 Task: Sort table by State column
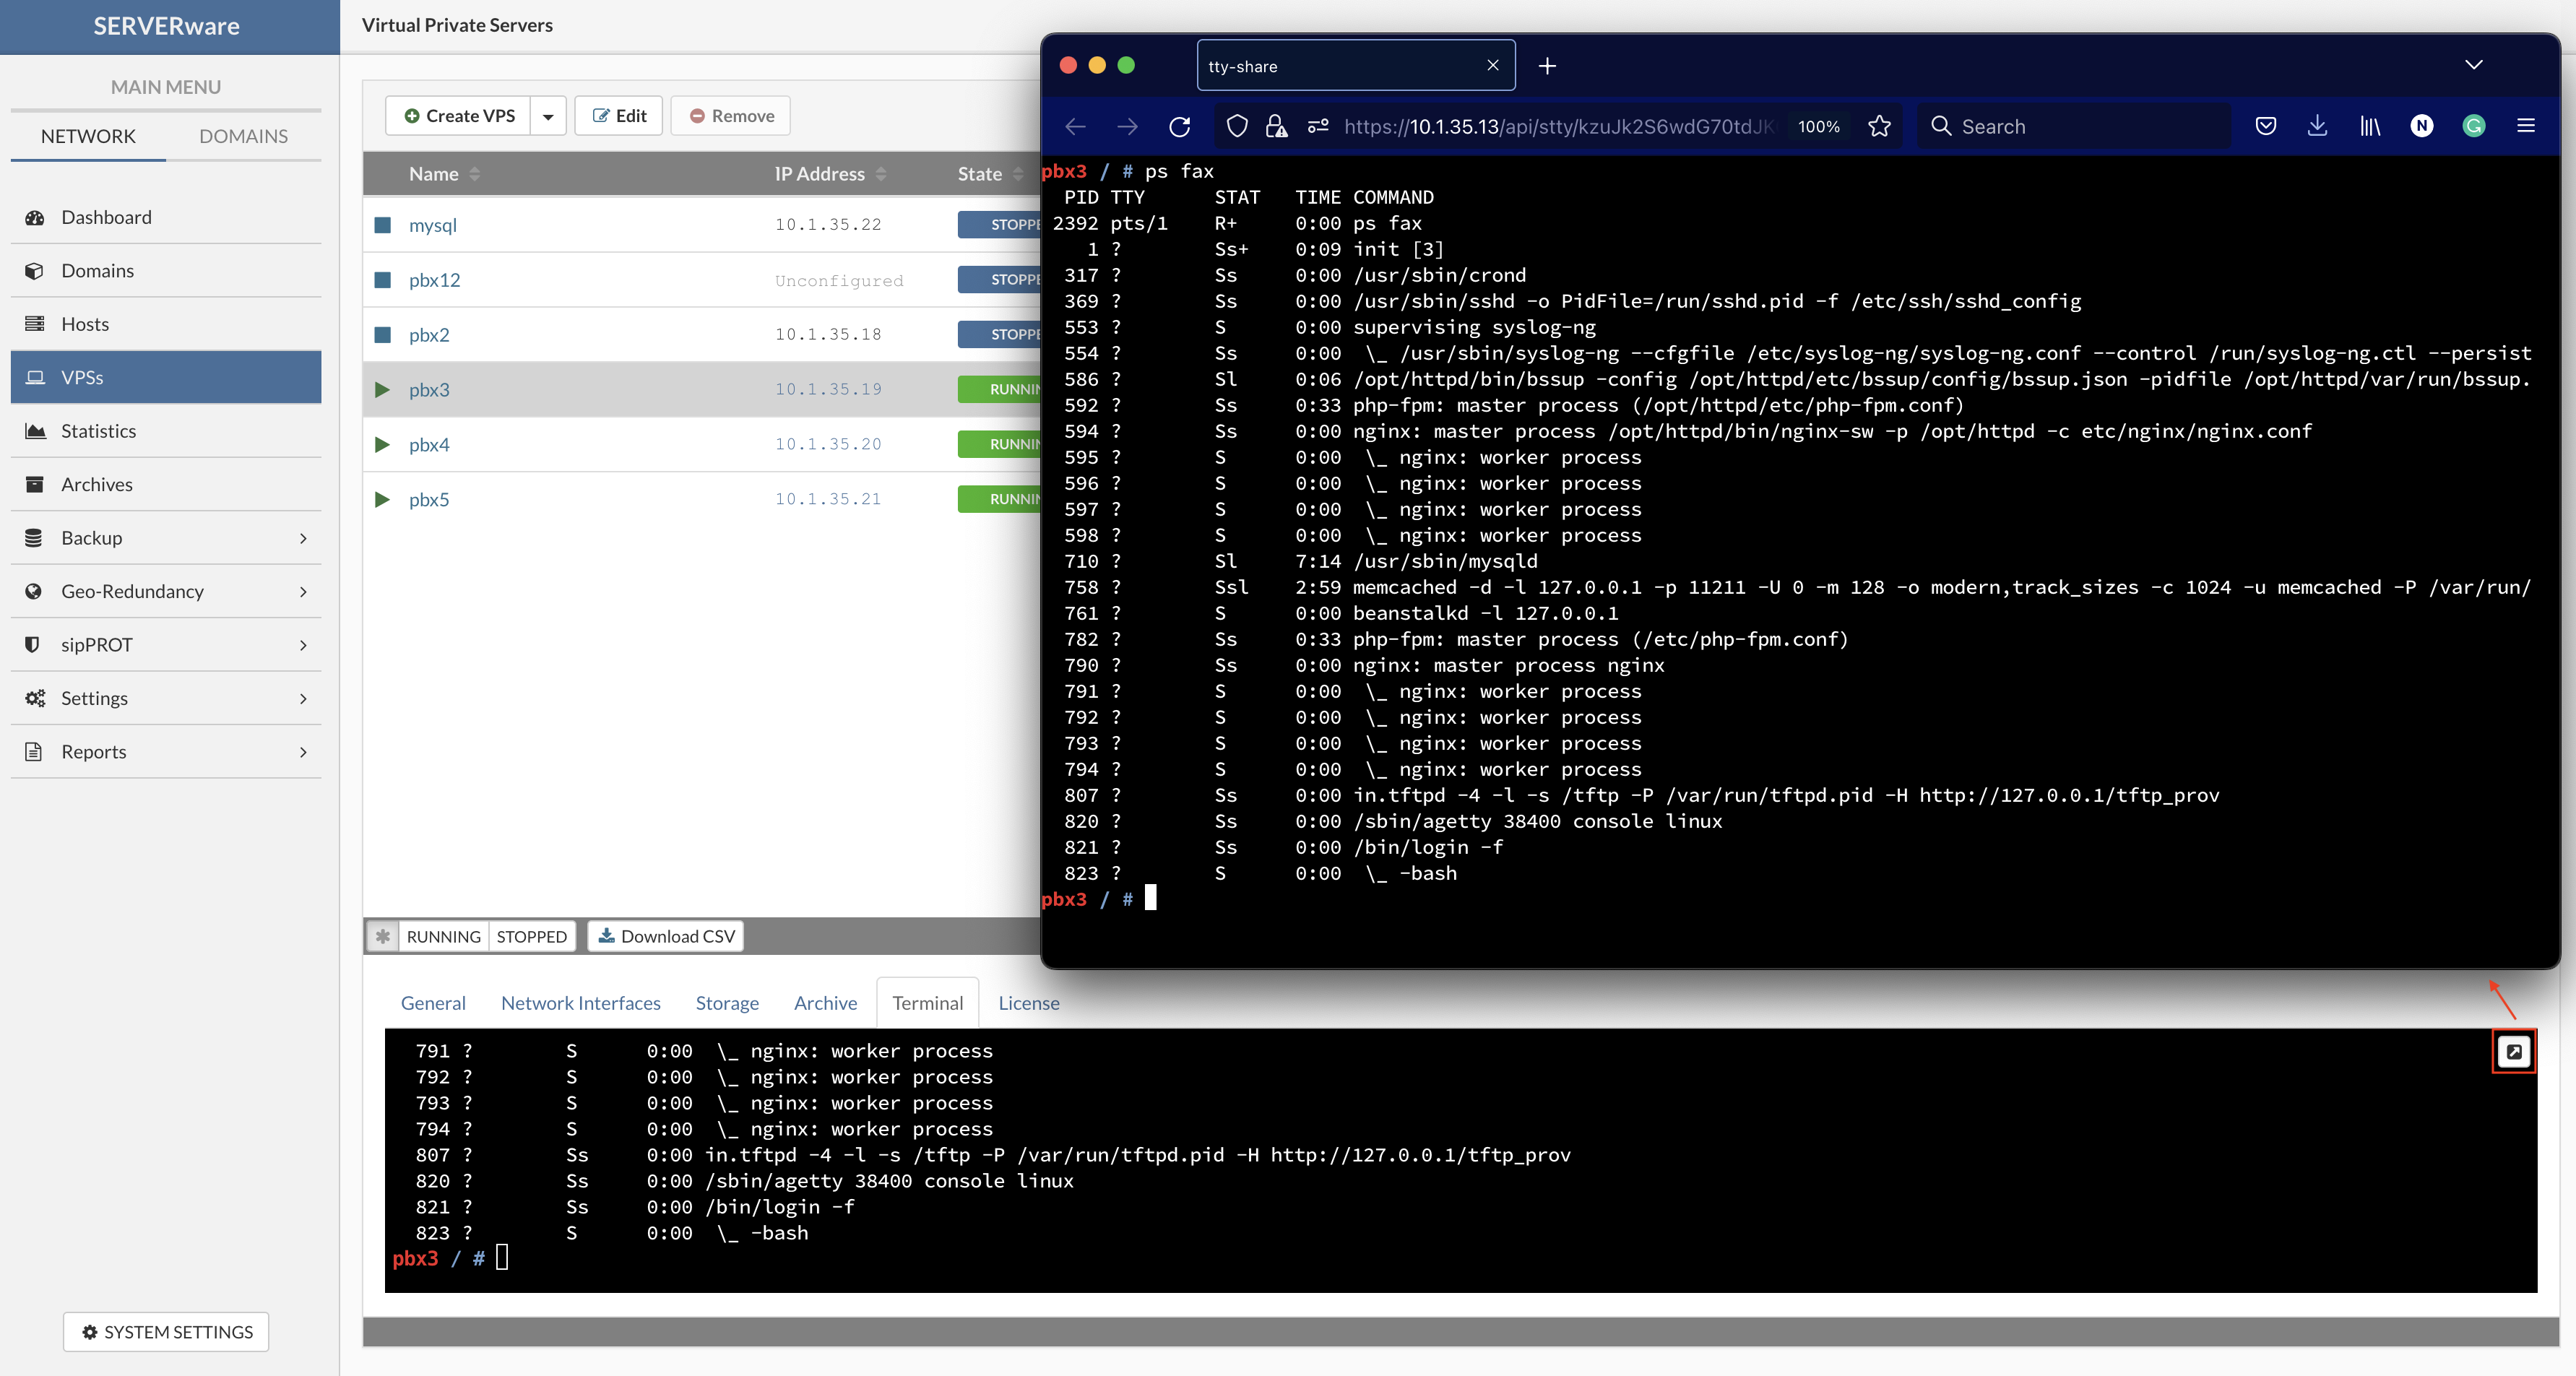coord(990,174)
